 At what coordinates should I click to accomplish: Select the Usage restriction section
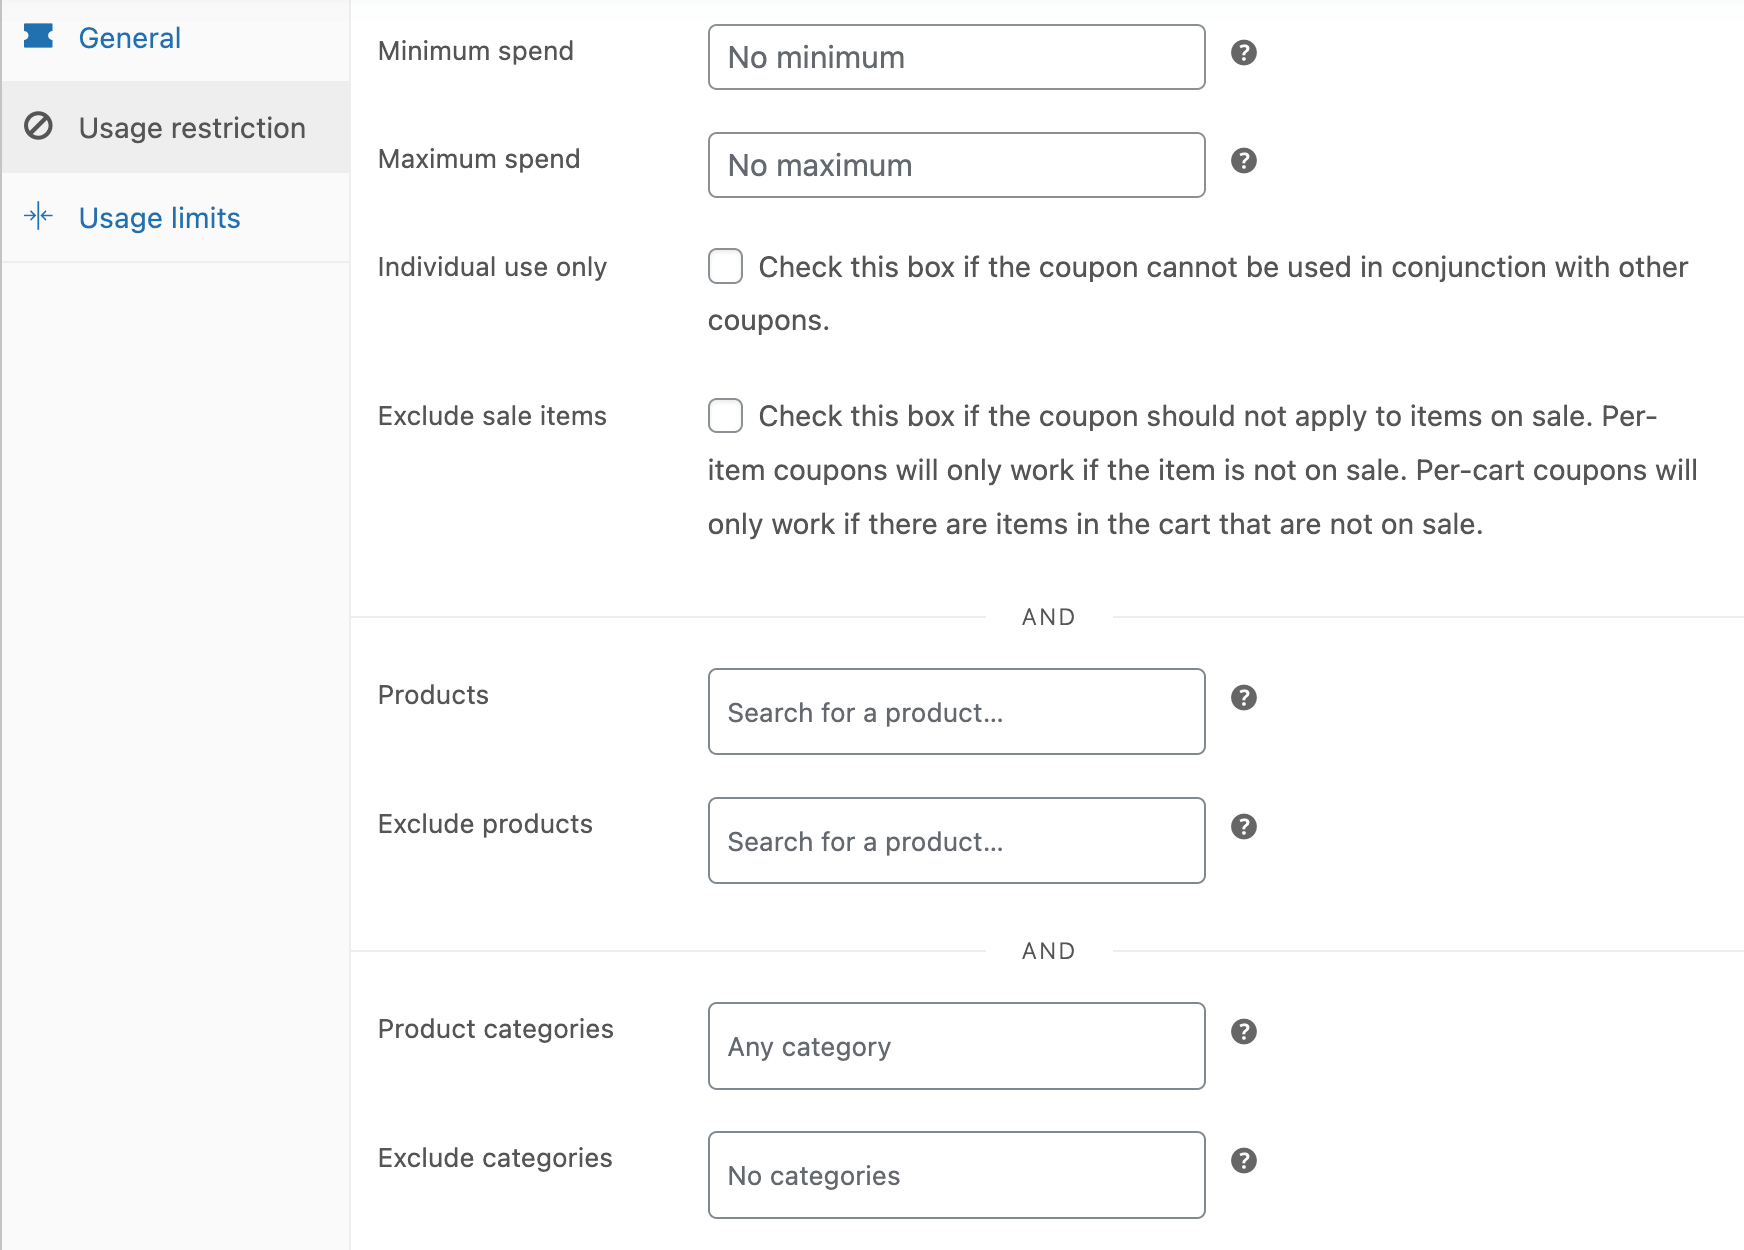[192, 127]
